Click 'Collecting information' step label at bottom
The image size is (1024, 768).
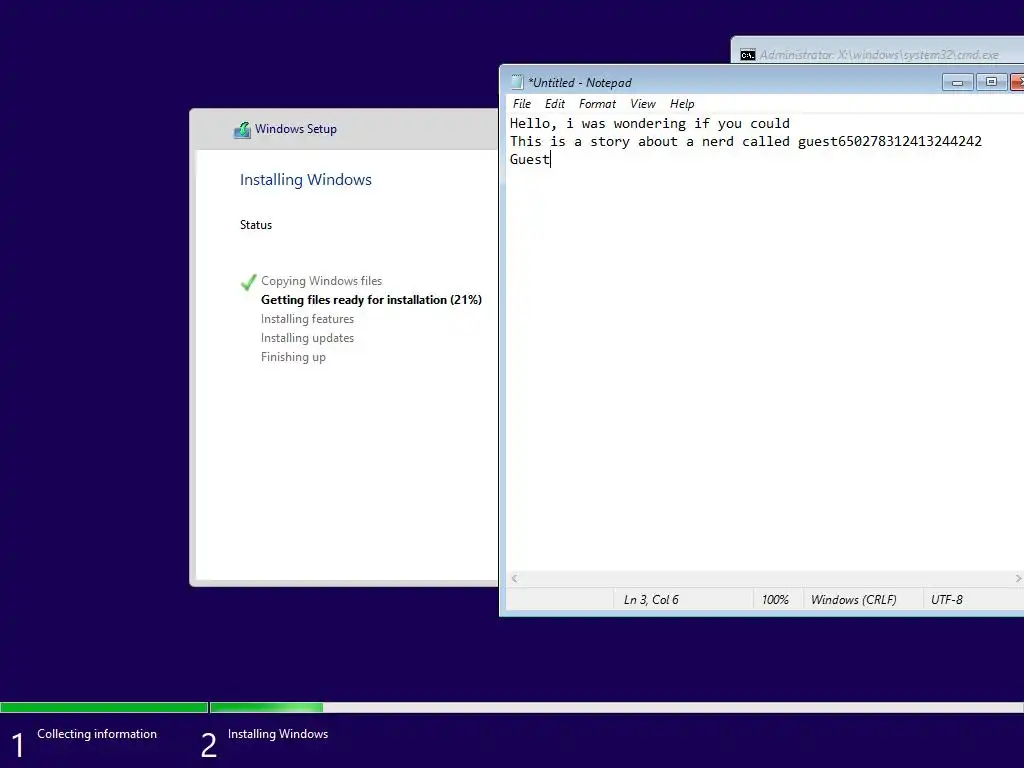97,734
